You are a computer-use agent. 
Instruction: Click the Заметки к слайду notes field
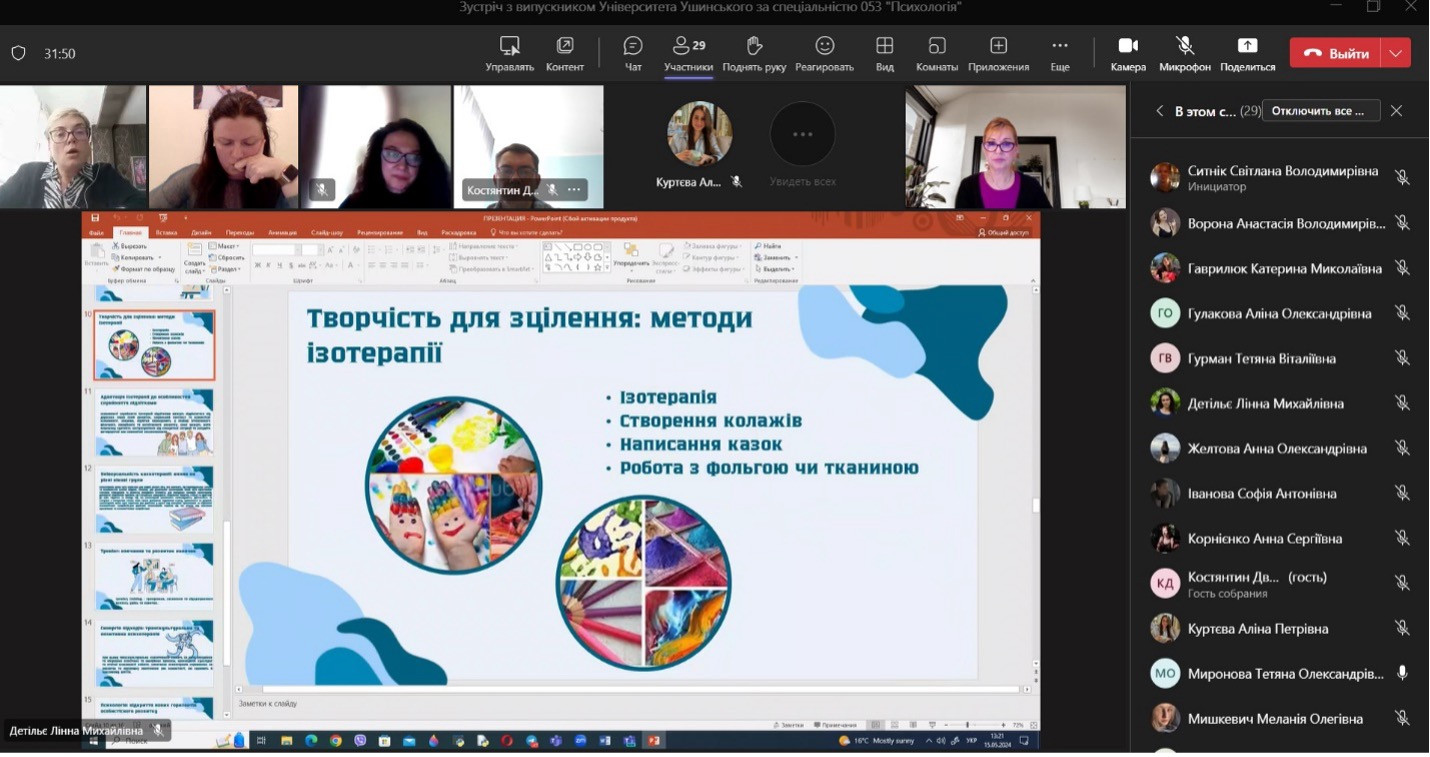[x=636, y=704]
